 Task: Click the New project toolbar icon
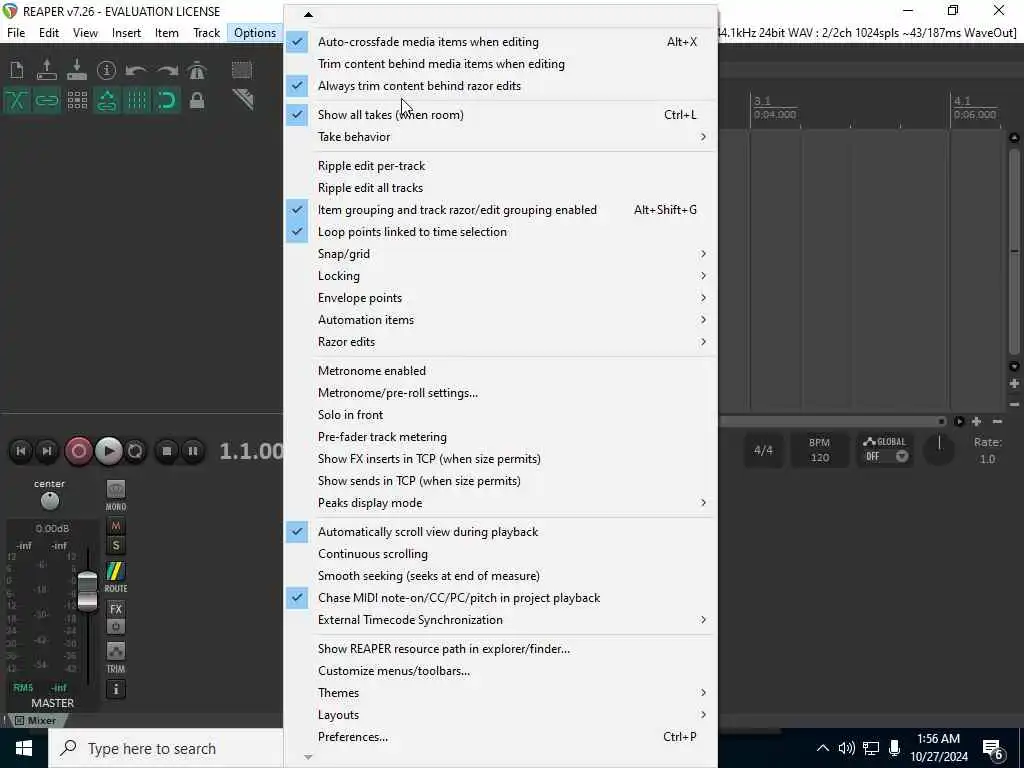click(16, 70)
